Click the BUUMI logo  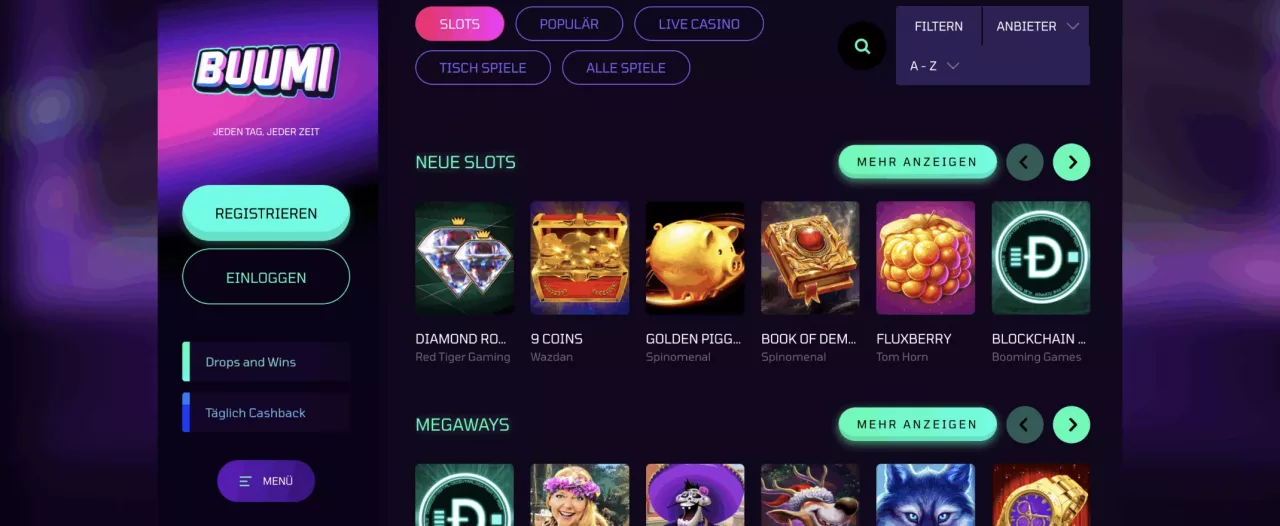(x=266, y=70)
